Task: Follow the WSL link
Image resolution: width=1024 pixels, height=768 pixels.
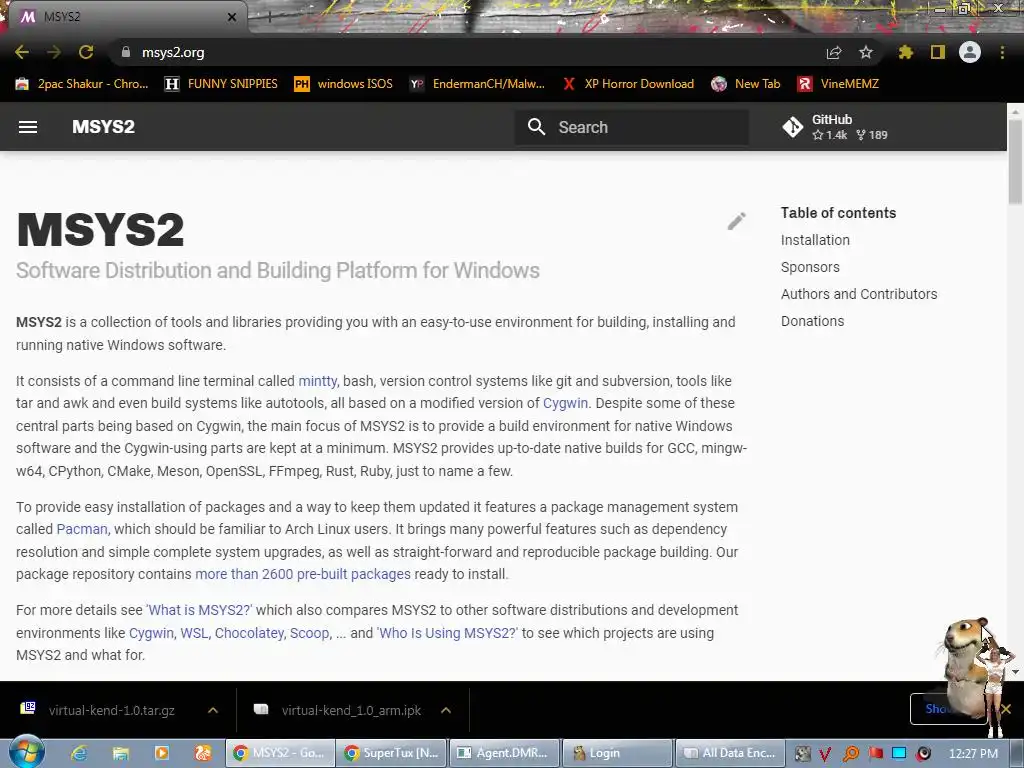Action: (194, 633)
